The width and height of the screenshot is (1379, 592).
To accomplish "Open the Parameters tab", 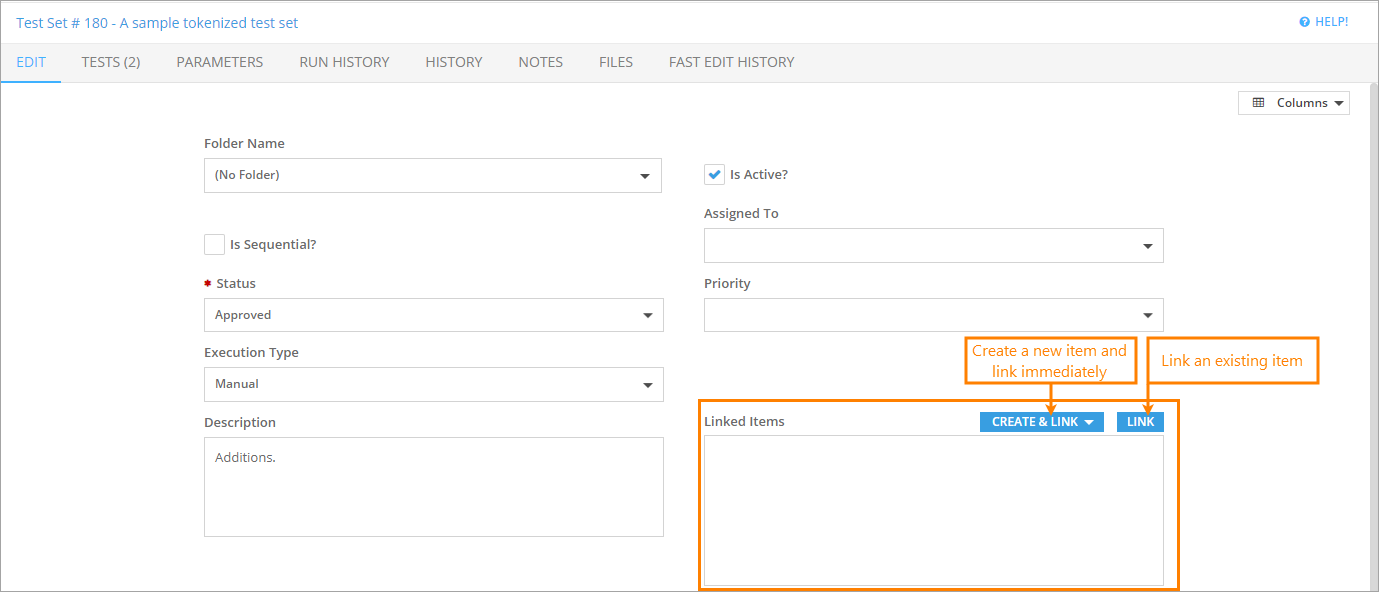I will (x=220, y=62).
